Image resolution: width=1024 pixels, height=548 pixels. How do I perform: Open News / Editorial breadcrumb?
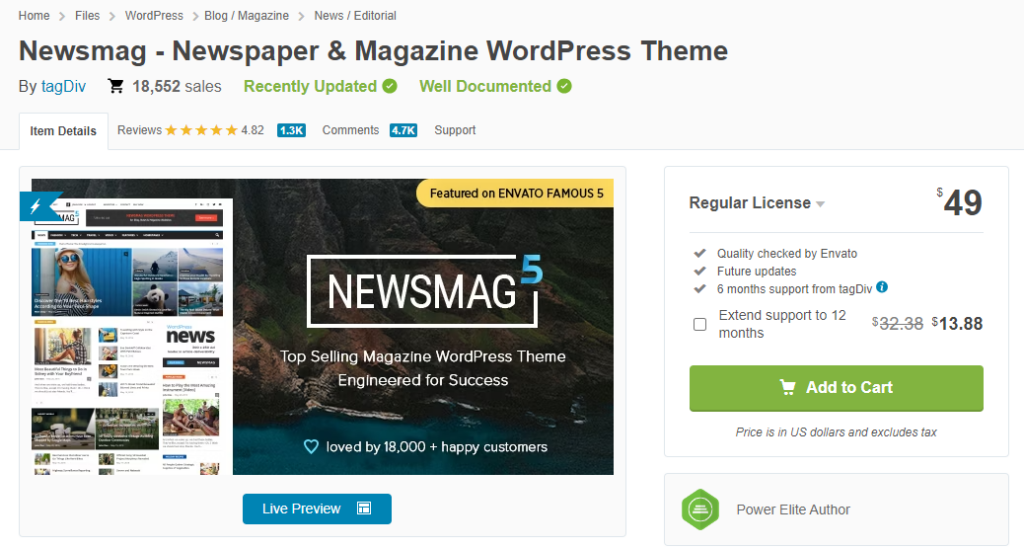355,16
